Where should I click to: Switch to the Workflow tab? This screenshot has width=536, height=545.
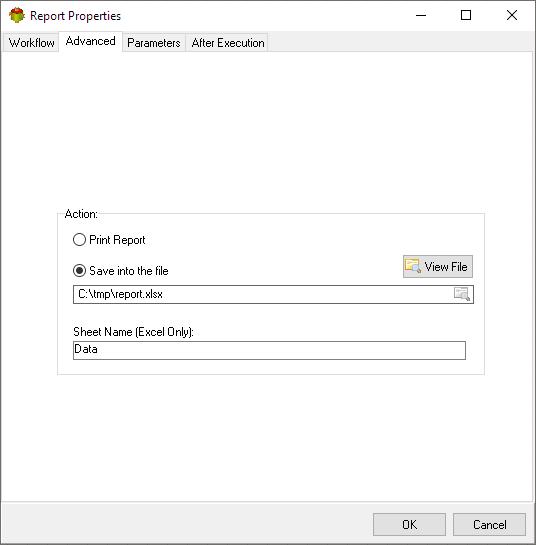[x=31, y=43]
